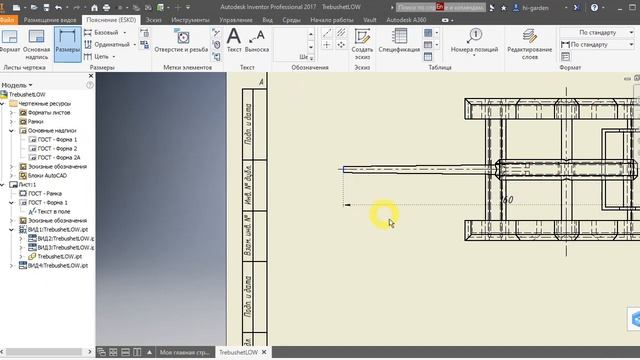Click the Help question mark icon

594,7
